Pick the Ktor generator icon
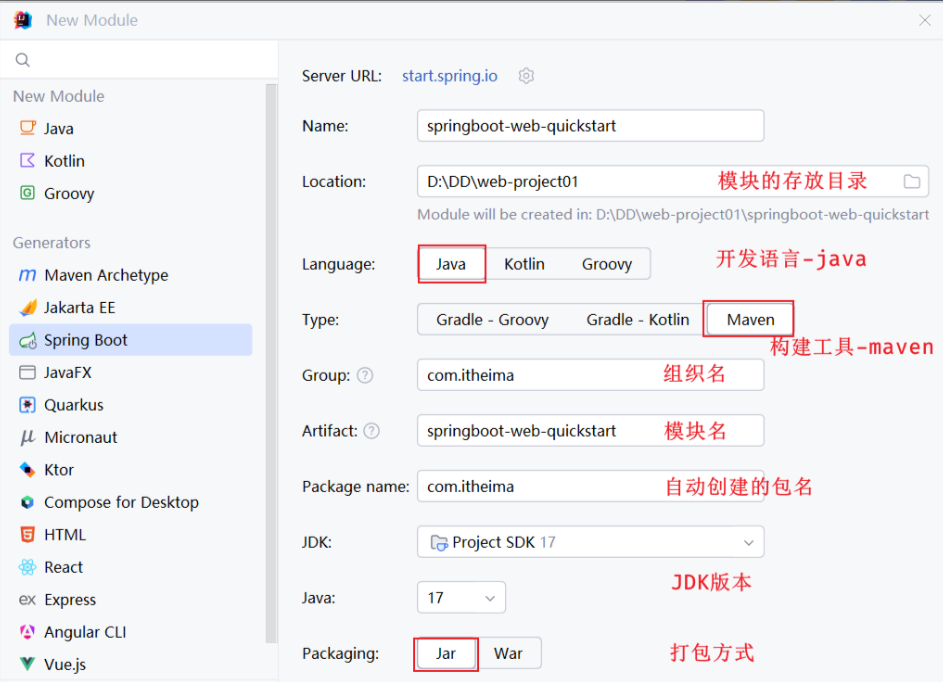The width and height of the screenshot is (943, 682). point(27,470)
